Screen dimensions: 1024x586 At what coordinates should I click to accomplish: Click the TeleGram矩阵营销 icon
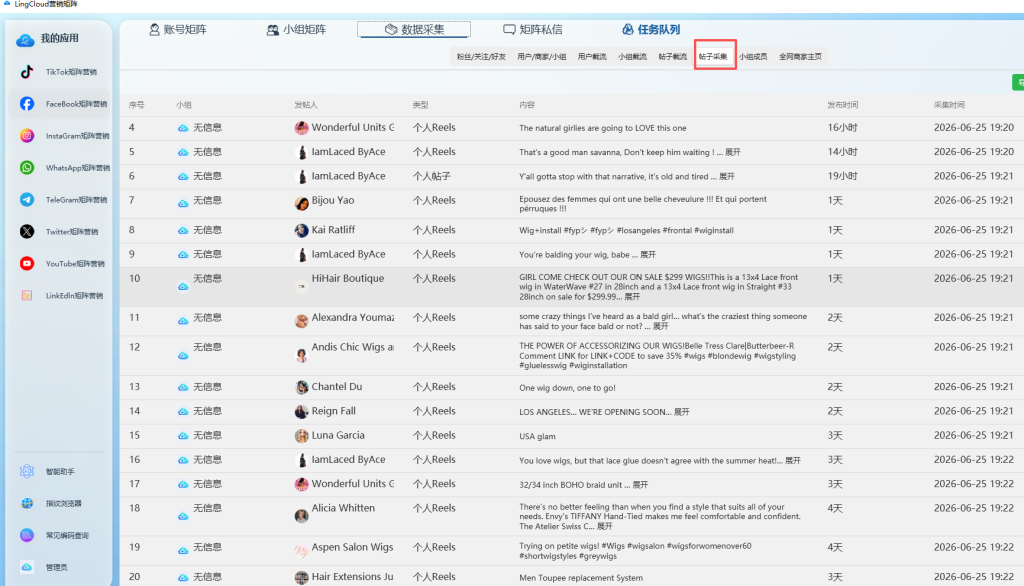click(27, 200)
